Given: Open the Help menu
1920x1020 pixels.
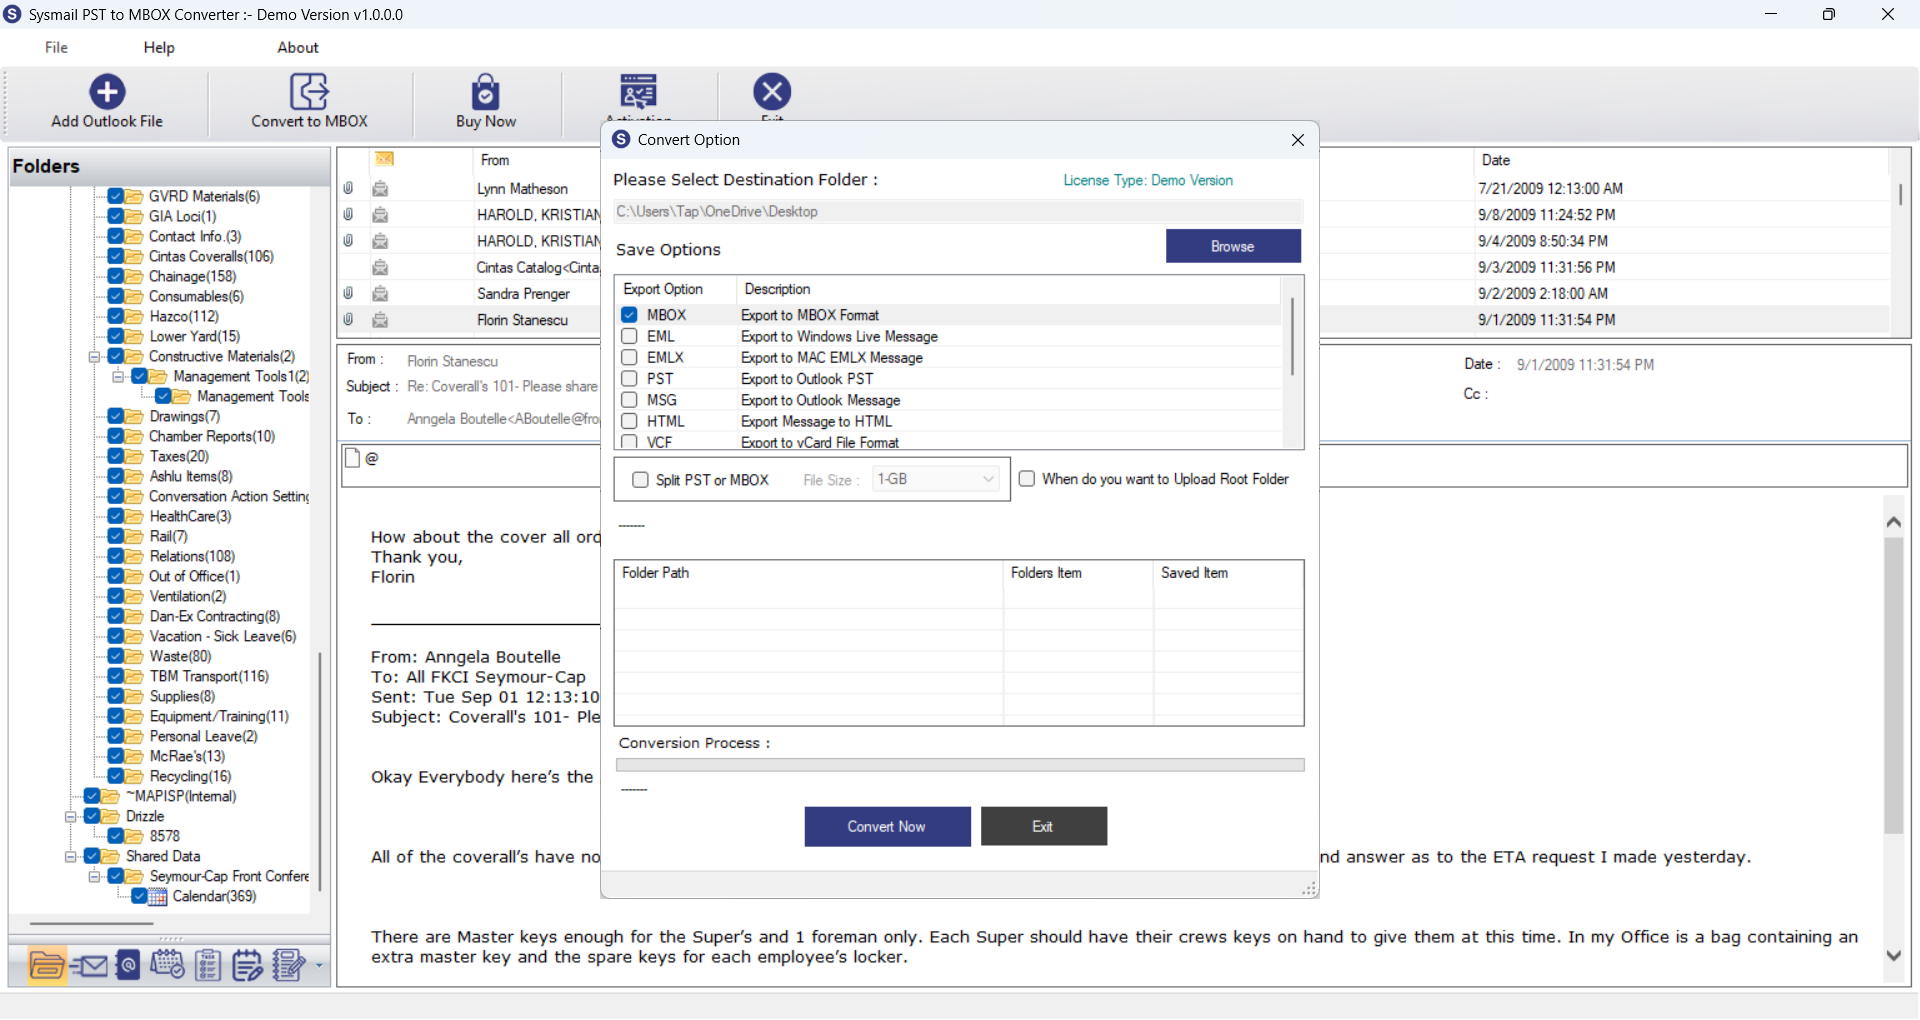Looking at the screenshot, I should 159,47.
